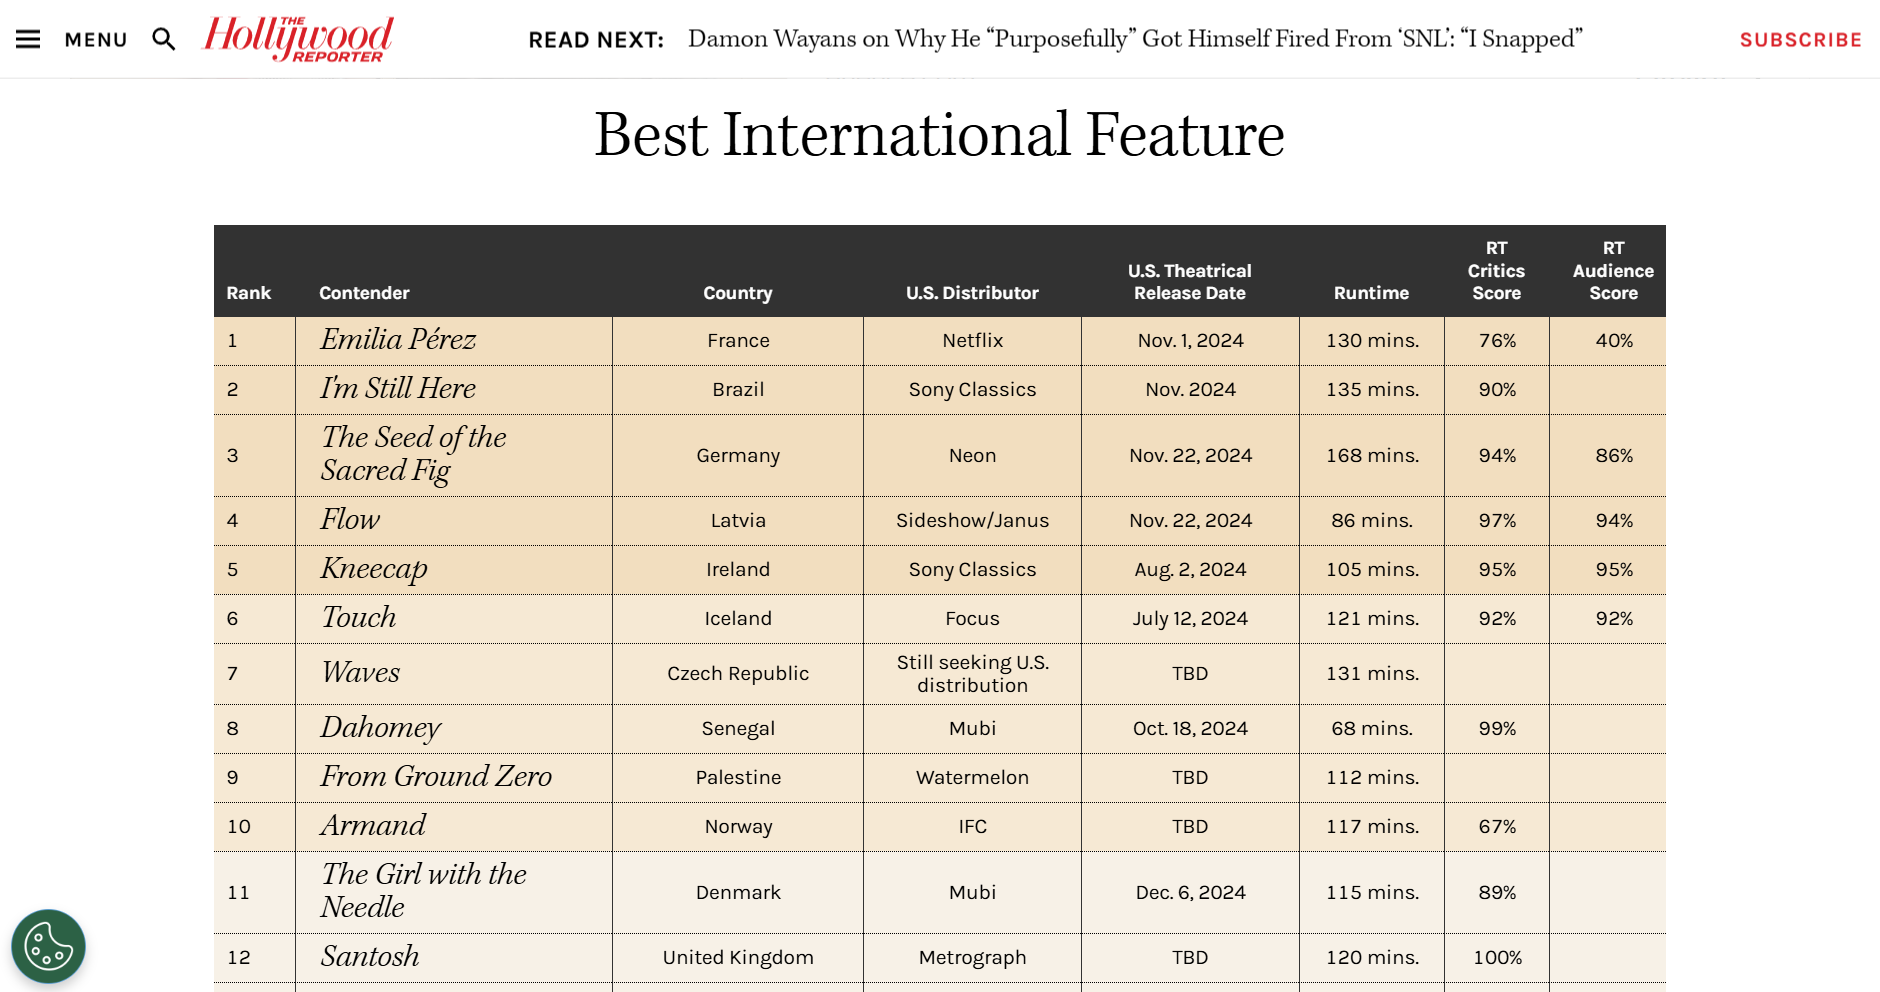The height and width of the screenshot is (992, 1880).
Task: Click the Sideshow/Janus distributor cell
Action: click(x=972, y=521)
